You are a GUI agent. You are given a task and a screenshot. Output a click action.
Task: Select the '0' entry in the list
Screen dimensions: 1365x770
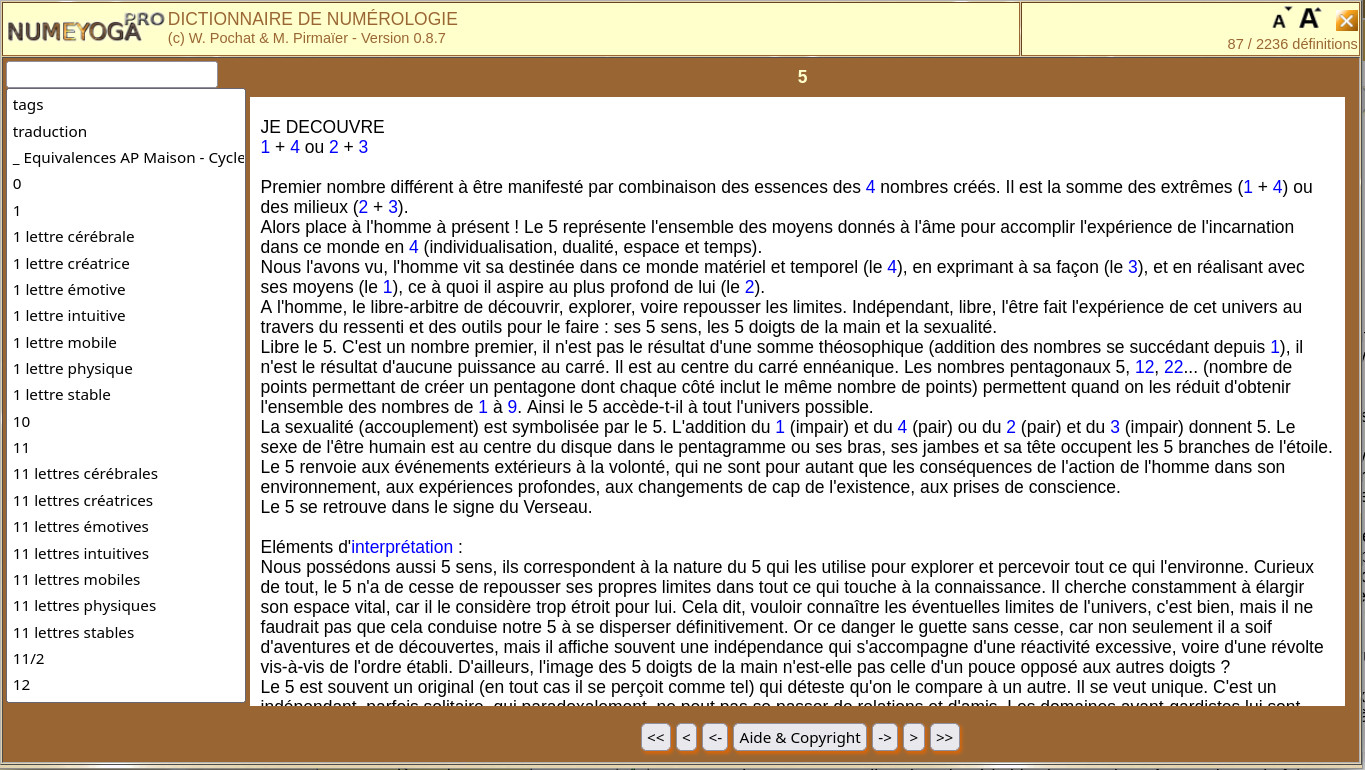click(126, 184)
